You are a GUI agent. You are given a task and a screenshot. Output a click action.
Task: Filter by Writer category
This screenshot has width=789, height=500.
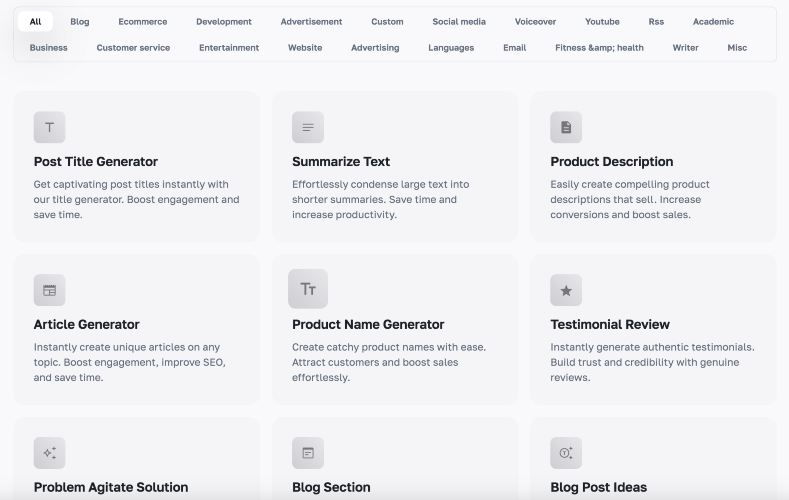[685, 48]
